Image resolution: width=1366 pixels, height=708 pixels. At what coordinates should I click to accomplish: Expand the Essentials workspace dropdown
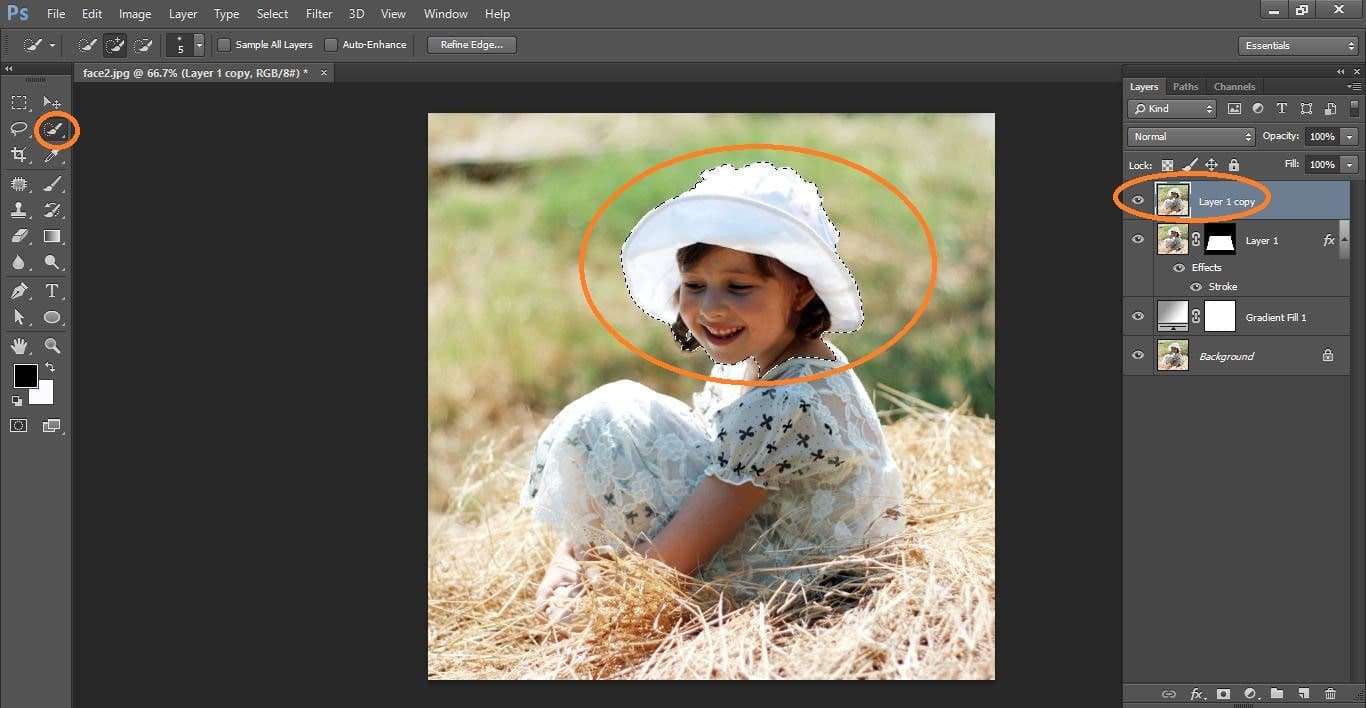pyautogui.click(x=1297, y=46)
